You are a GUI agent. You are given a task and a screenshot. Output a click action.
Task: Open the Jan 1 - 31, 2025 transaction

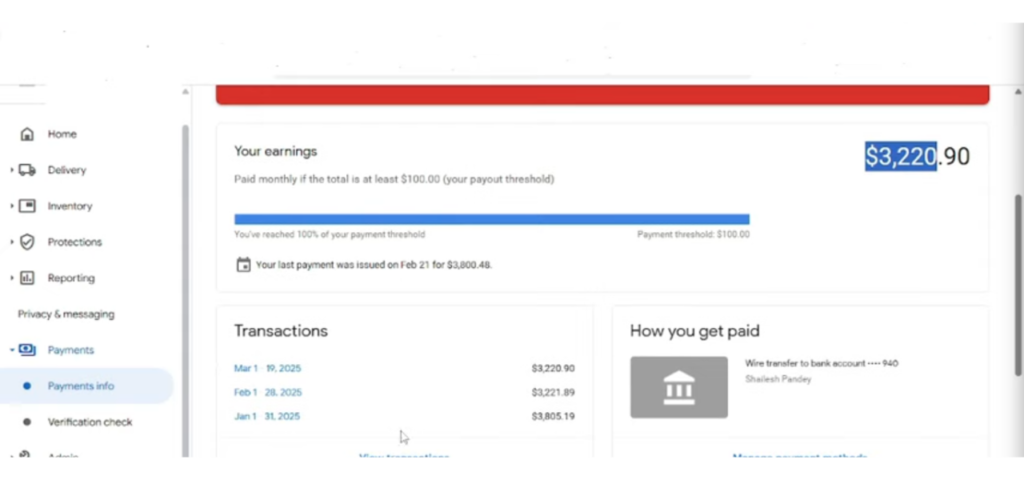267,416
